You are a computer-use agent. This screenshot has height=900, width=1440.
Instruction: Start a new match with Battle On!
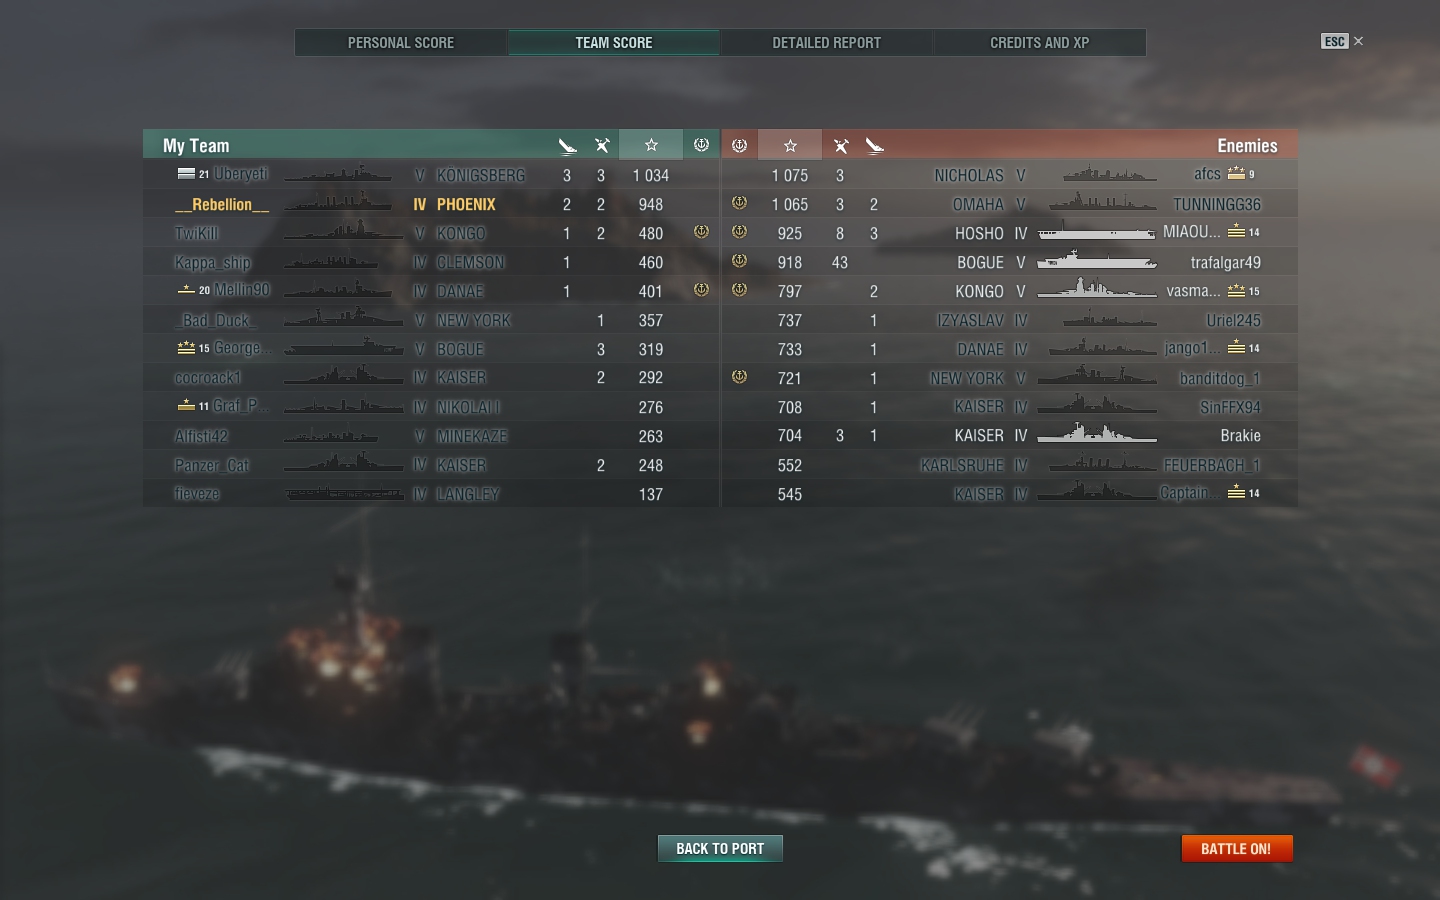coord(1237,849)
